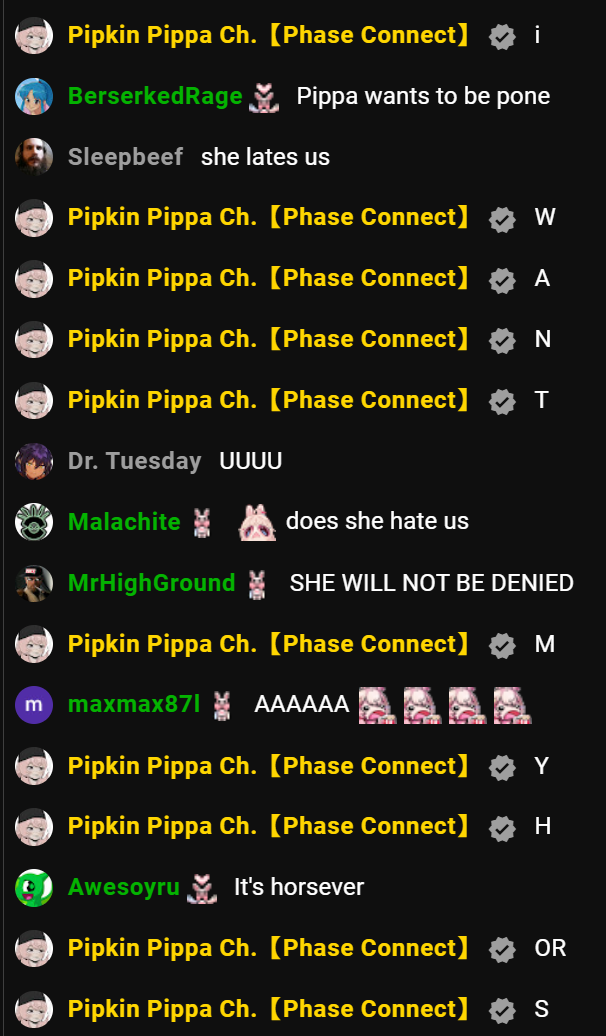Screen dimensions: 606x1036
Task: Open the Sleepbeef username link
Action: [x=126, y=157]
